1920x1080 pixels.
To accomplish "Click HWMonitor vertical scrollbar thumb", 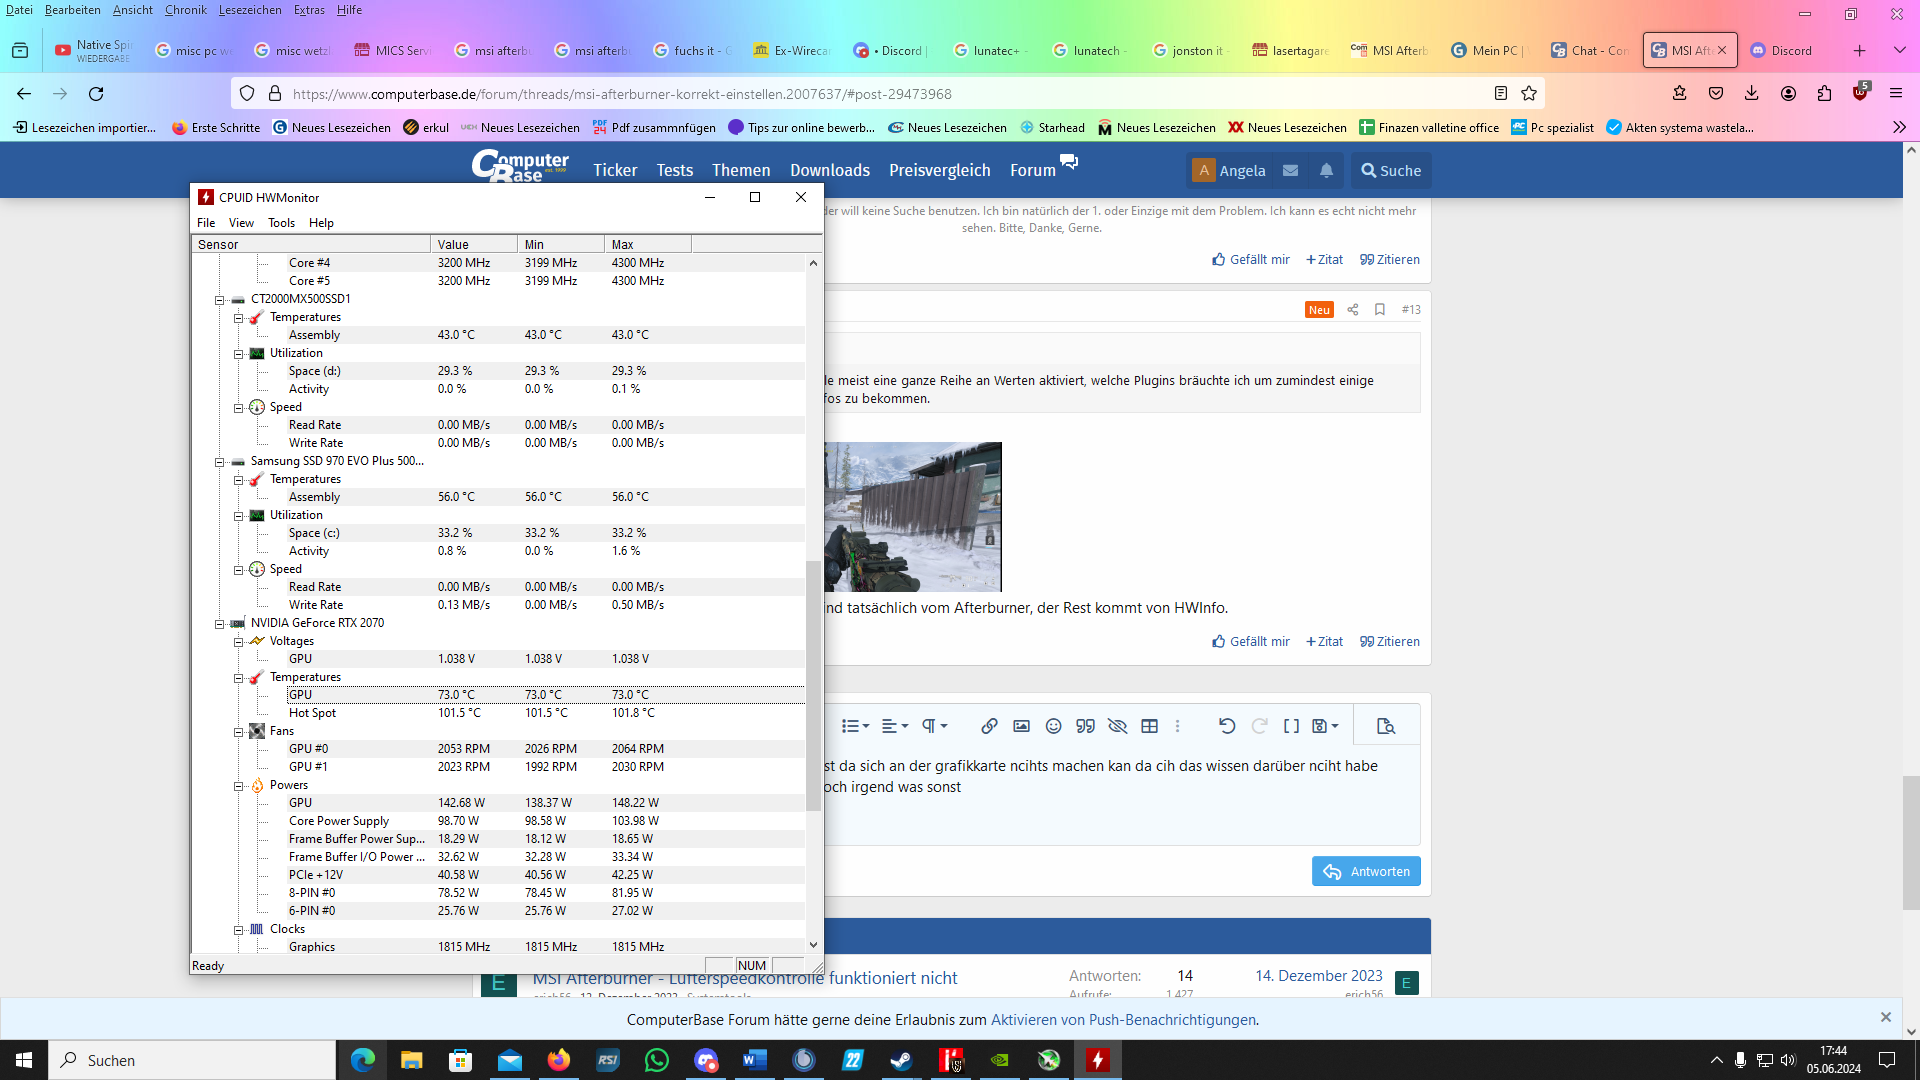I will (813, 685).
